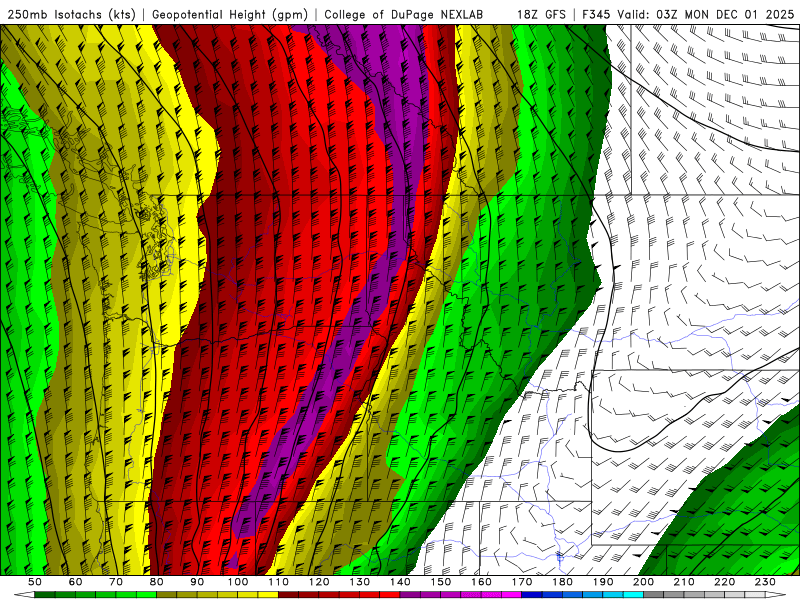800x600 pixels.
Task: Click the 180 label on the color scale
Action: [x=562, y=582]
